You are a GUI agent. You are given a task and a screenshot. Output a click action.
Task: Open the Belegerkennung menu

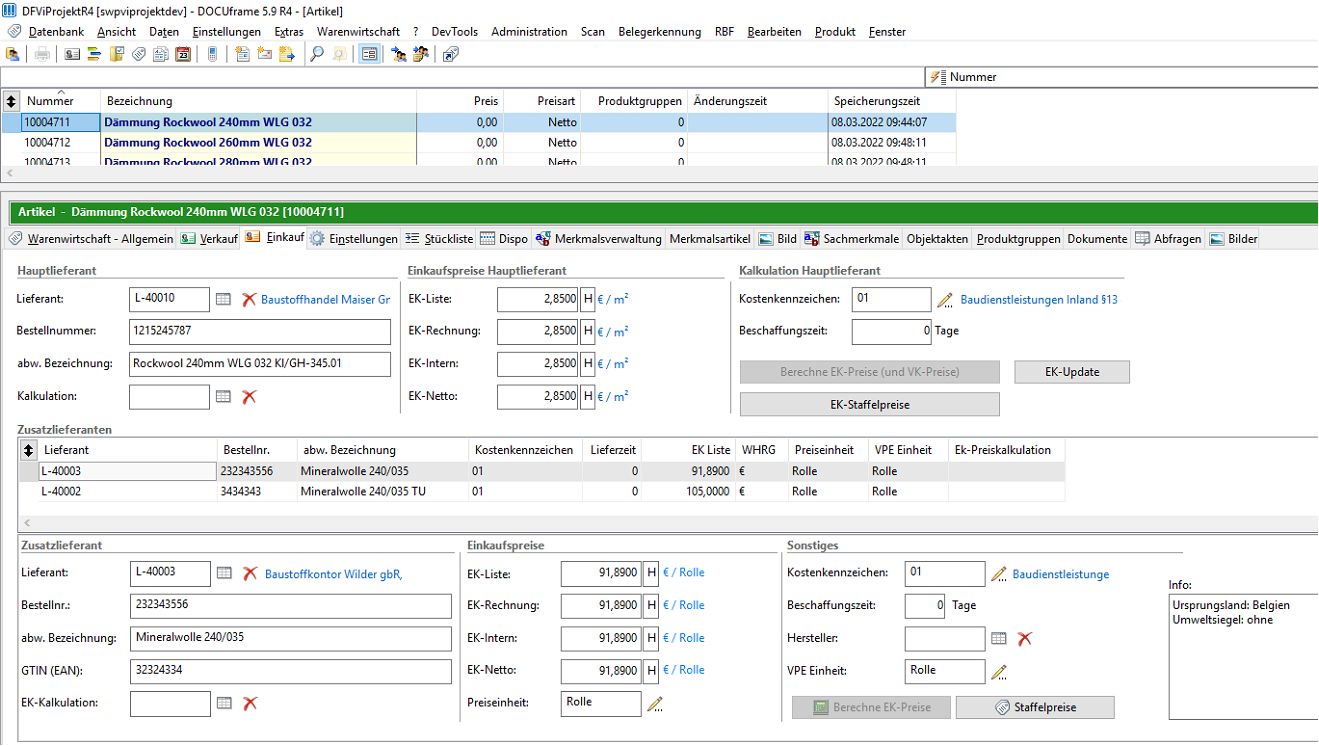coord(660,31)
